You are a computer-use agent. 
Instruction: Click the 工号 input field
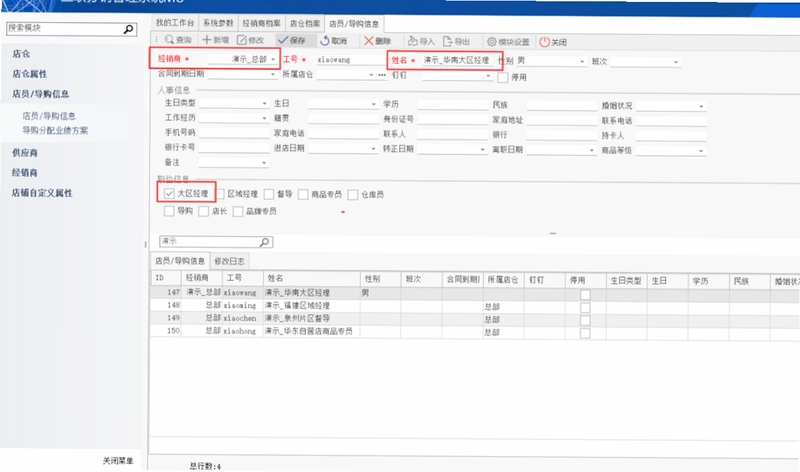tap(351, 60)
